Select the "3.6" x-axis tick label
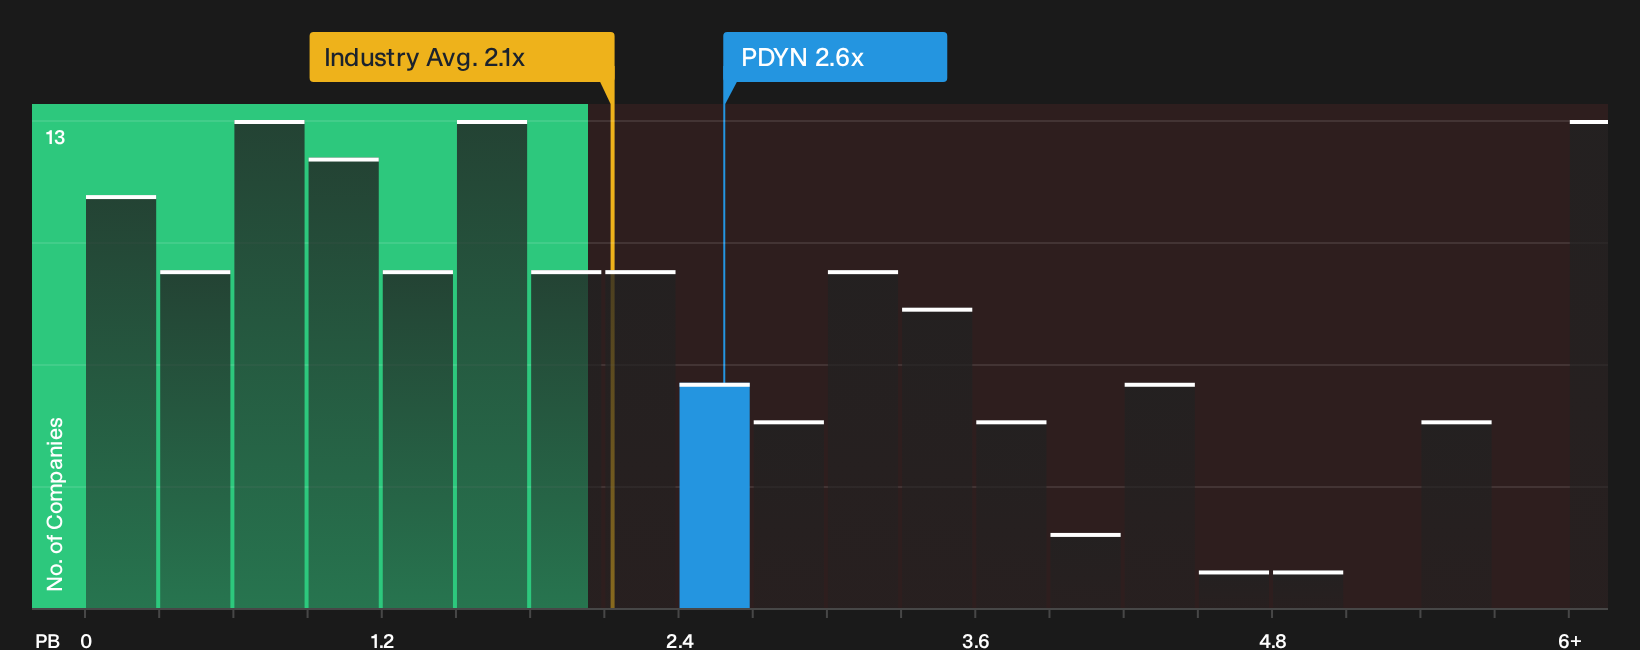This screenshot has width=1640, height=650. click(976, 641)
